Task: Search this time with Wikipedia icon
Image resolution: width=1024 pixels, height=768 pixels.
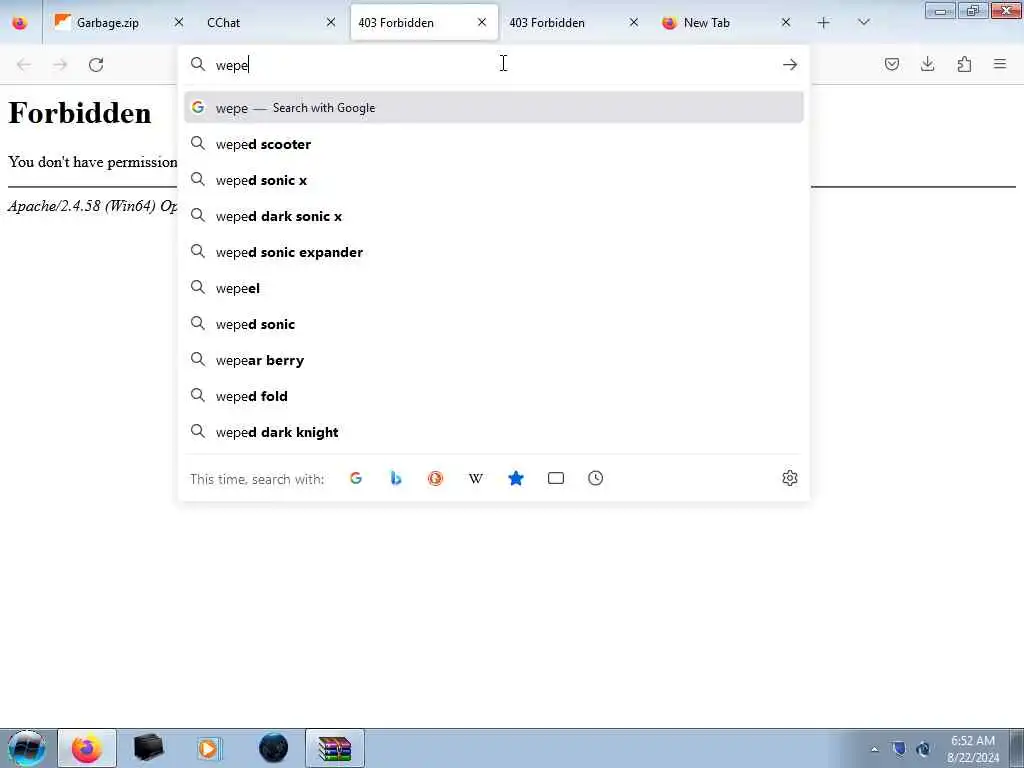Action: point(475,478)
